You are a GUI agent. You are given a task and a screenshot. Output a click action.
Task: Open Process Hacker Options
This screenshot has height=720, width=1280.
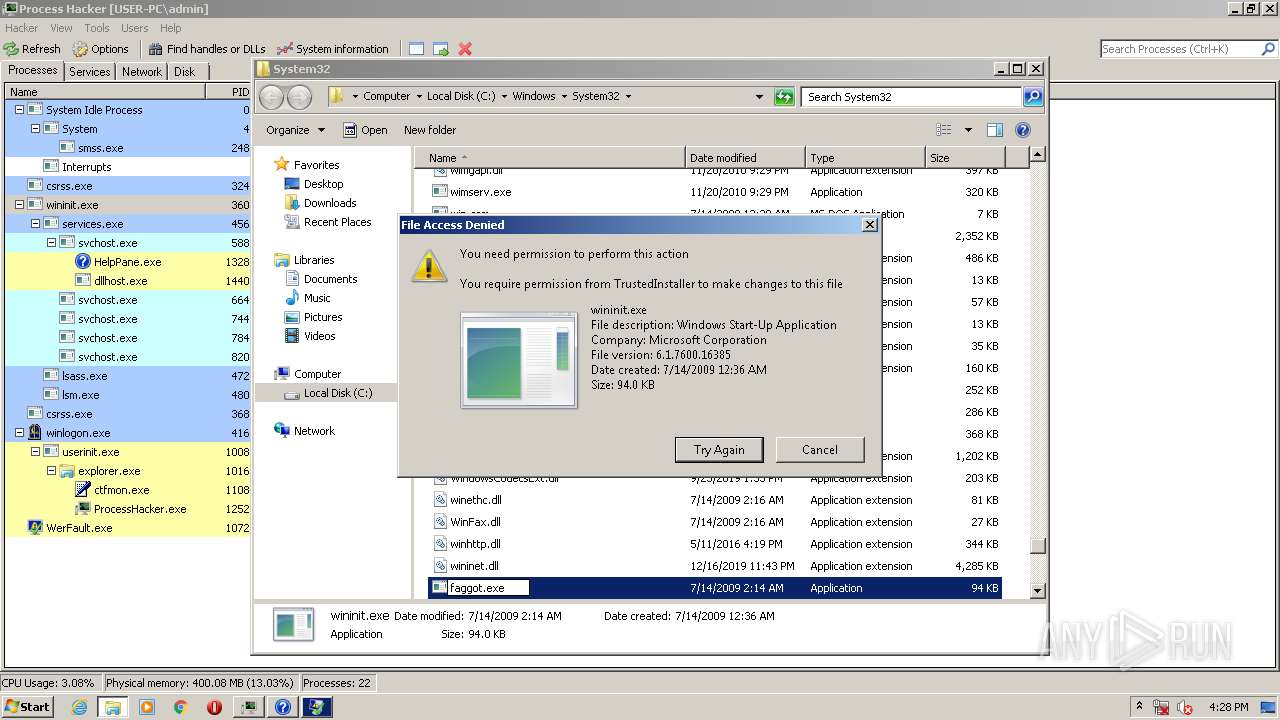coord(100,48)
